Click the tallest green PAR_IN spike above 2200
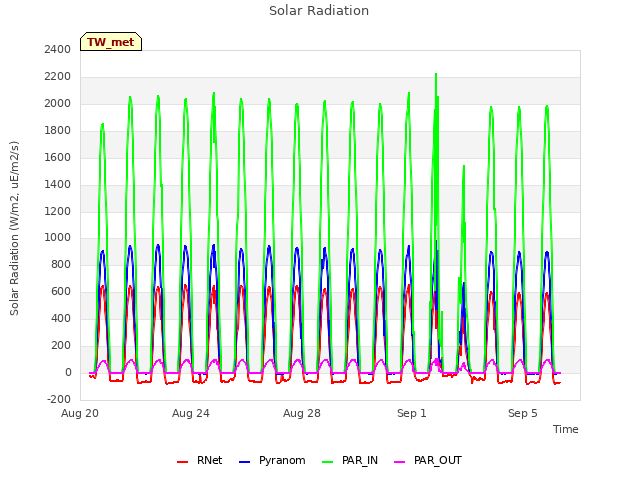Image resolution: width=640 pixels, height=480 pixels. point(436,76)
